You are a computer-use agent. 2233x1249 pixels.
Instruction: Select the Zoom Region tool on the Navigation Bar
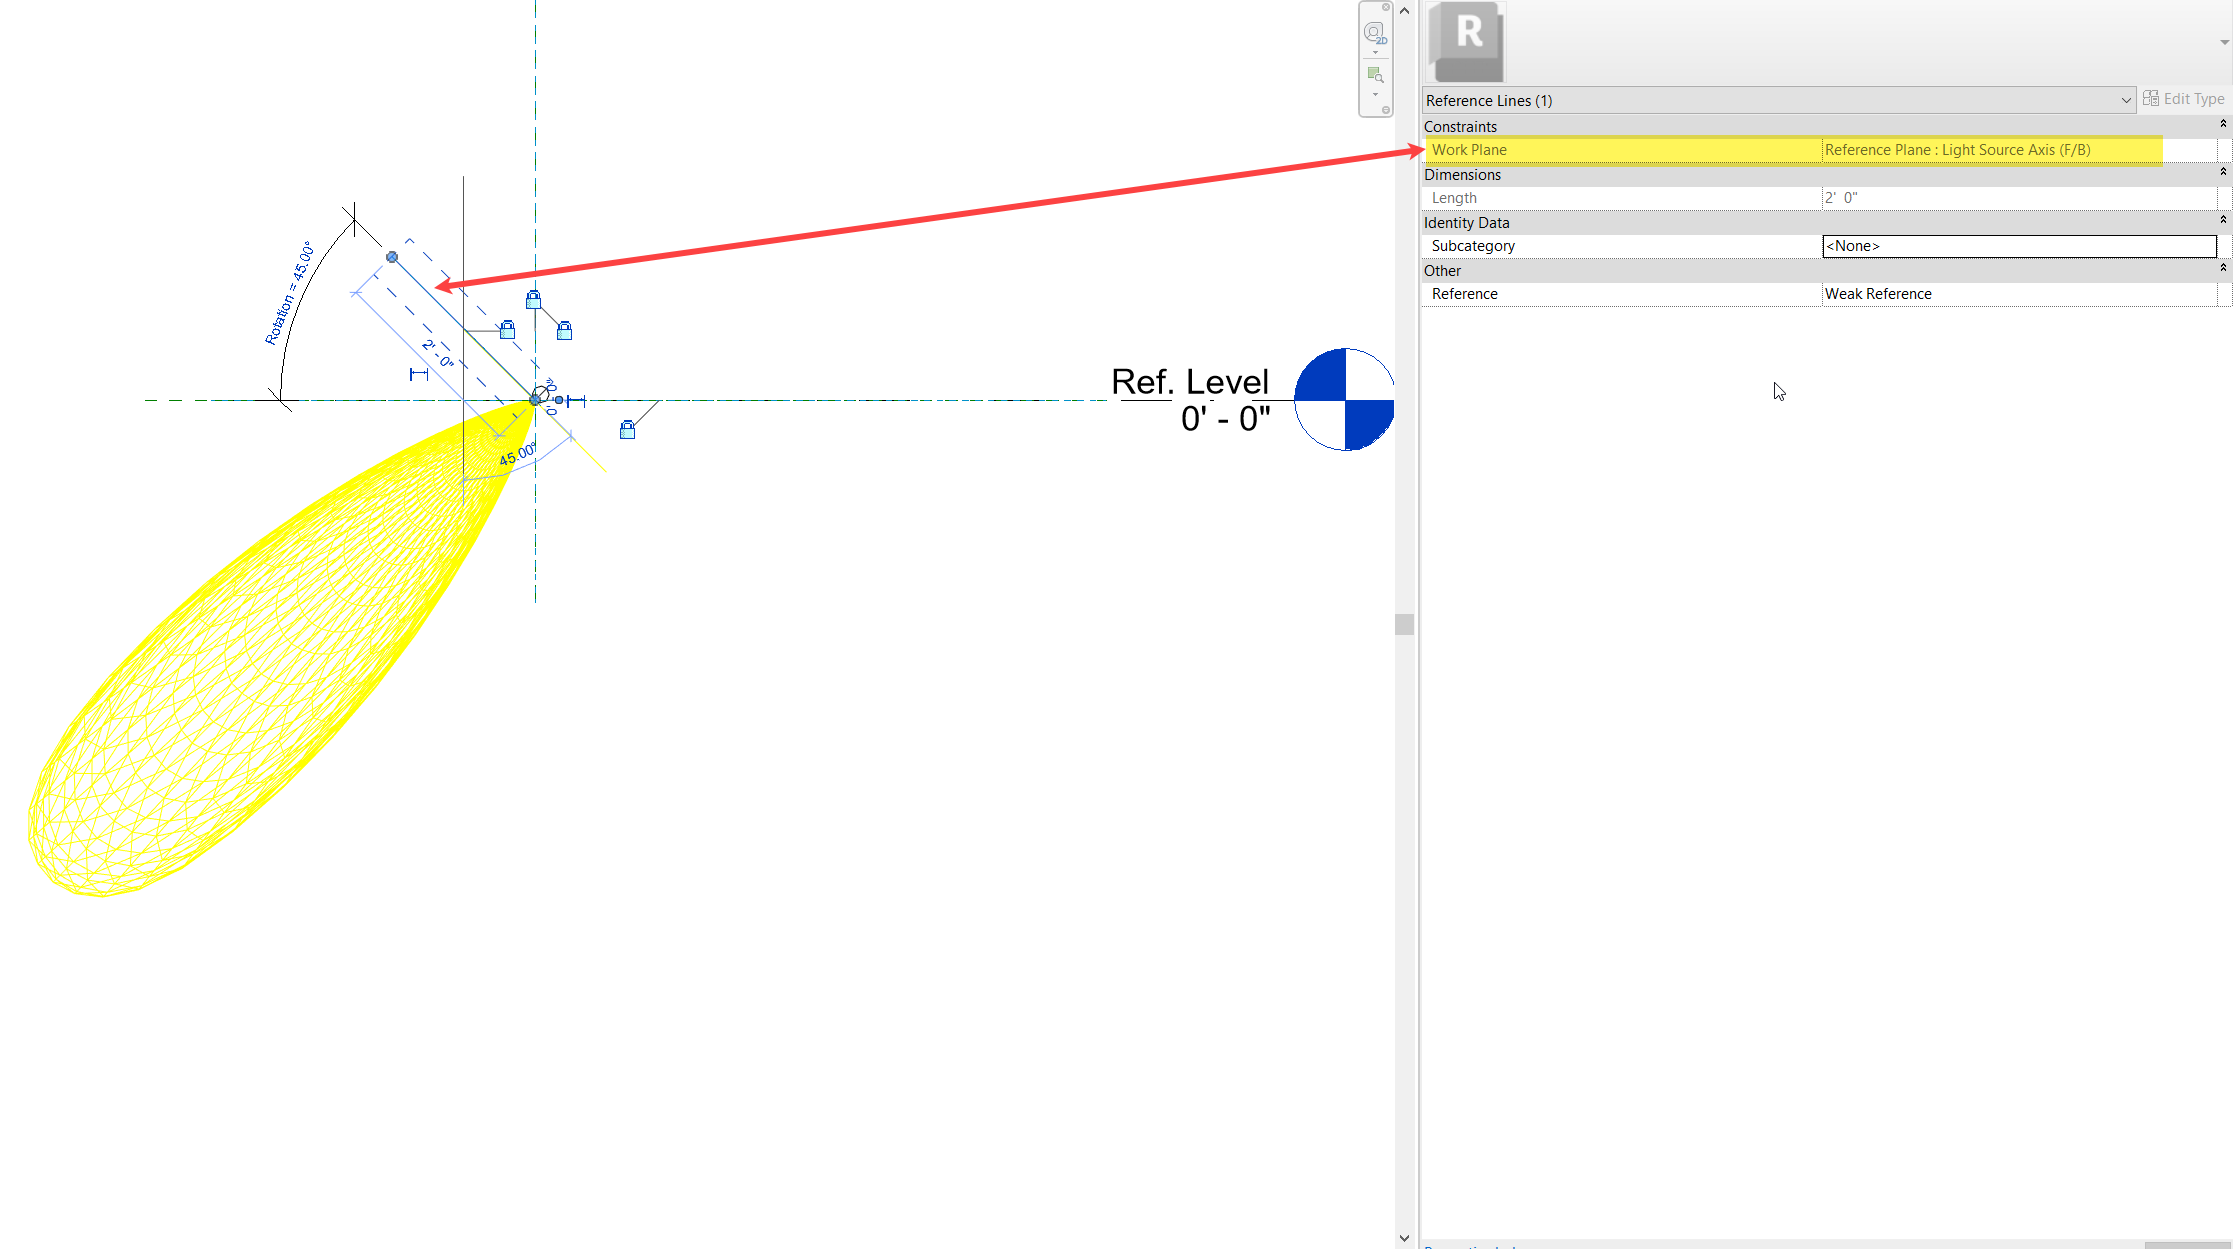click(x=1375, y=74)
